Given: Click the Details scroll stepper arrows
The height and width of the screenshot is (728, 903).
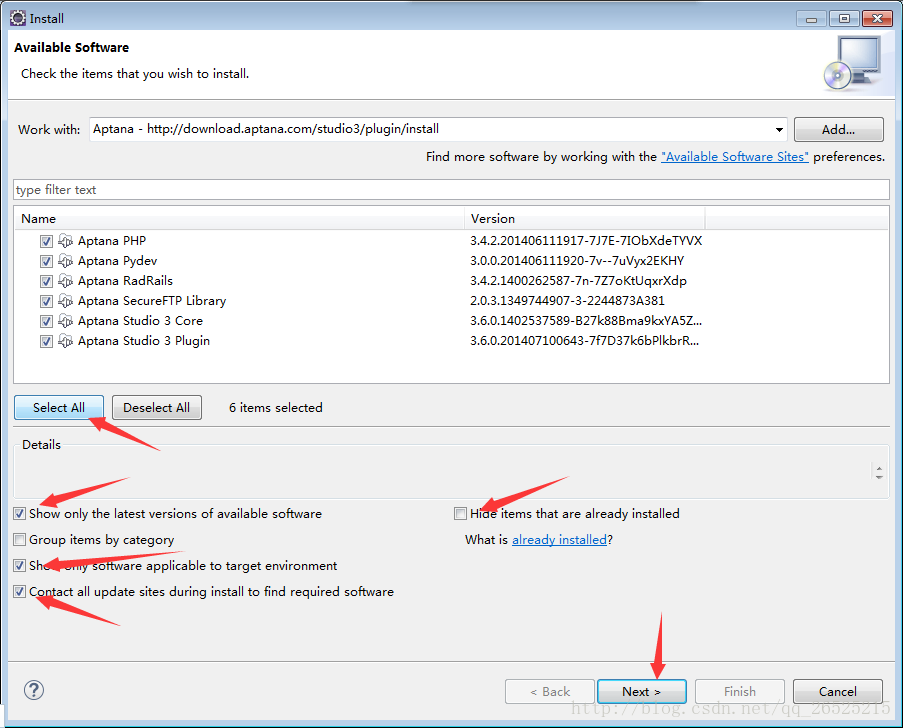Looking at the screenshot, I should (879, 472).
